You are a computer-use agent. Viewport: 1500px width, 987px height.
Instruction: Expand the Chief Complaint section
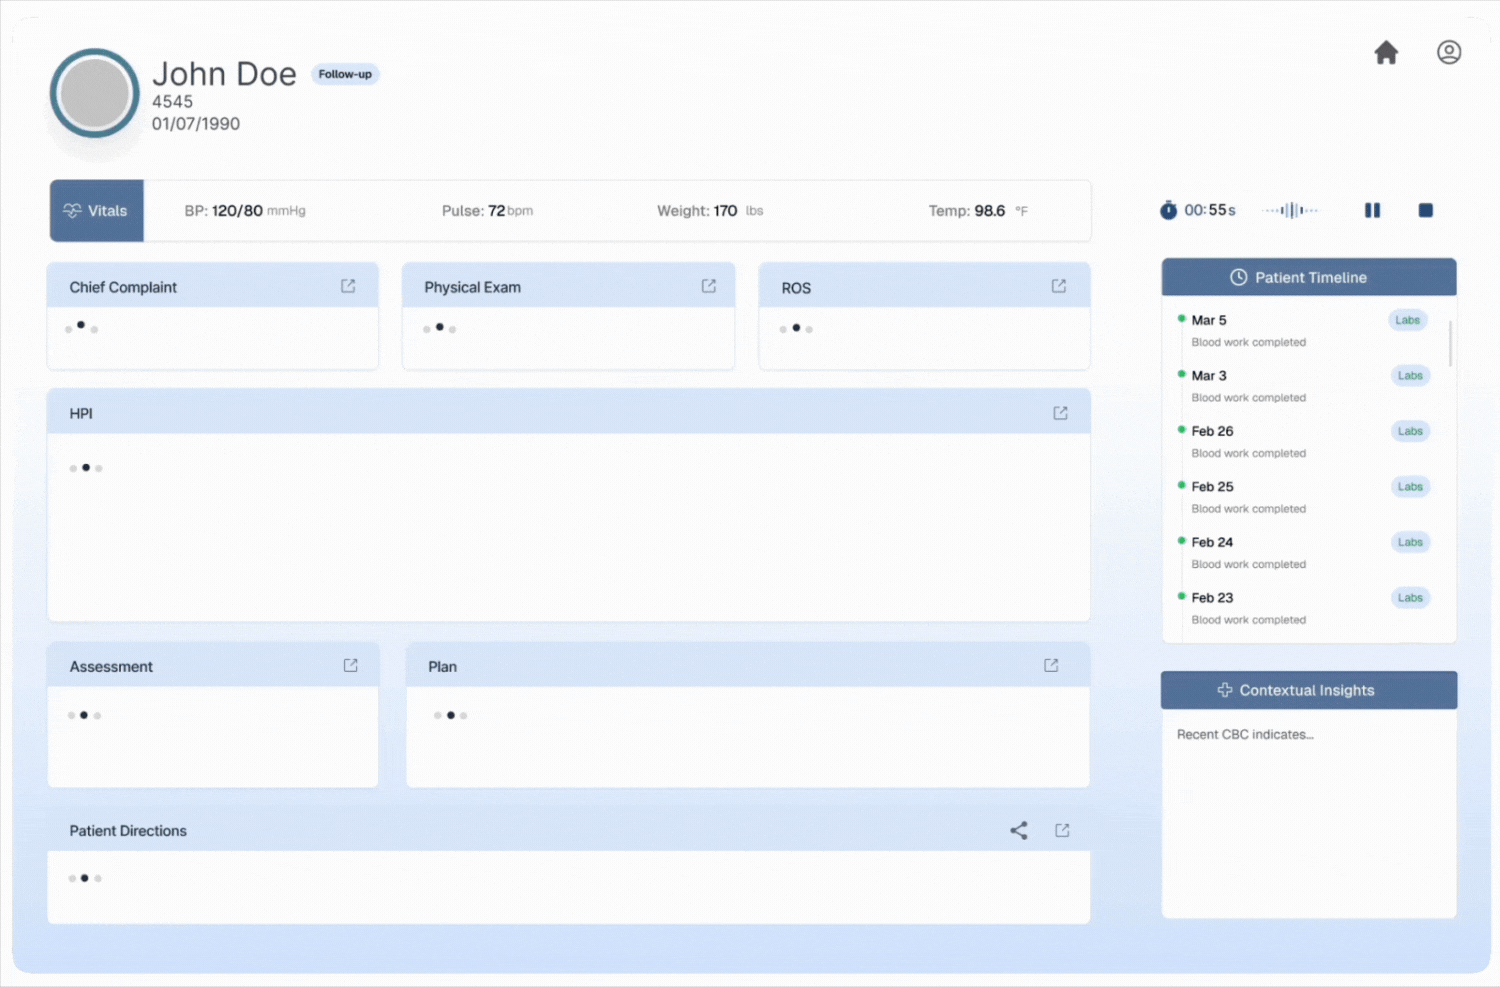348,286
